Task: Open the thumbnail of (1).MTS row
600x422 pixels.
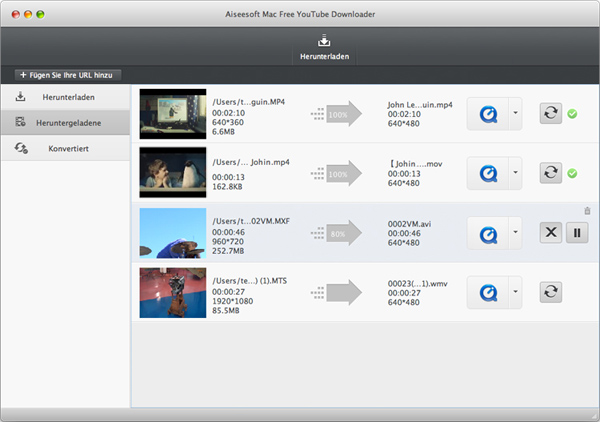Action: (x=173, y=293)
